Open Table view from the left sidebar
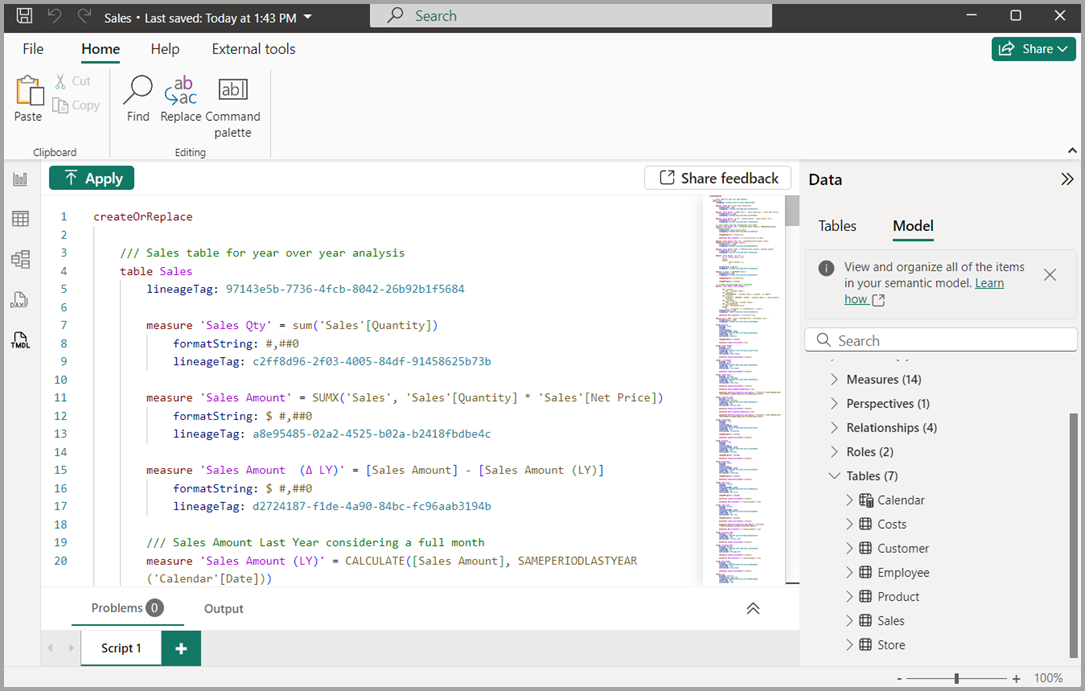Image resolution: width=1085 pixels, height=691 pixels. click(x=21, y=218)
